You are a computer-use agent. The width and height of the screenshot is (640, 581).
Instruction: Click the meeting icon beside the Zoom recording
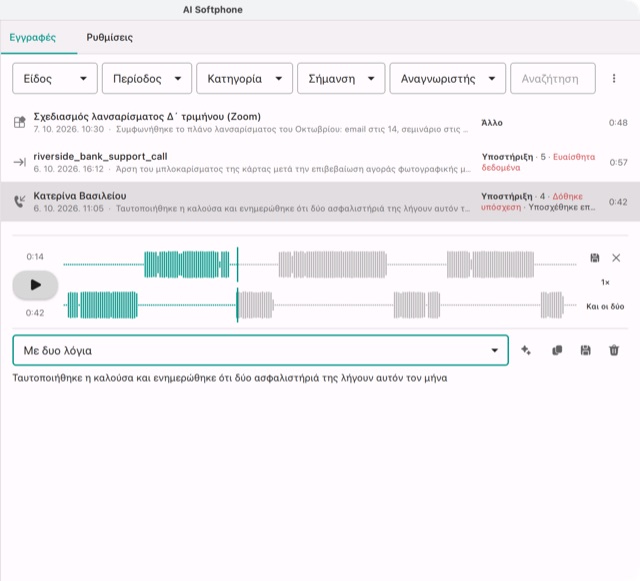20,122
